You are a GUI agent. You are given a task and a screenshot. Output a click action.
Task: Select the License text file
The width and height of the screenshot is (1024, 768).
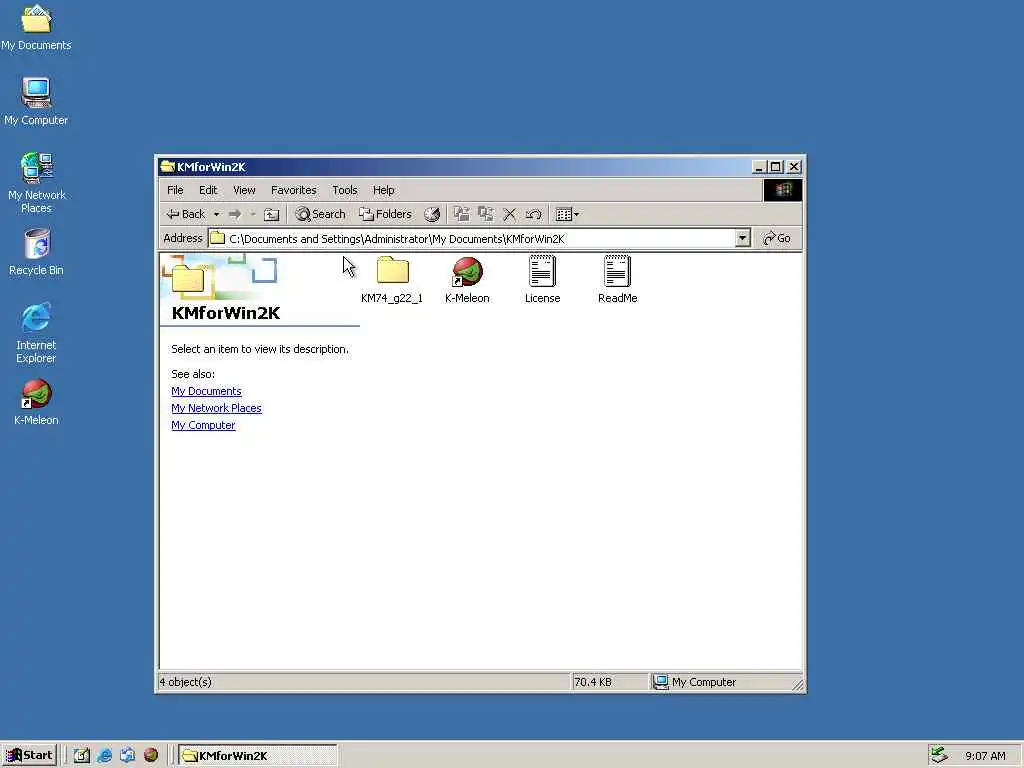[543, 280]
